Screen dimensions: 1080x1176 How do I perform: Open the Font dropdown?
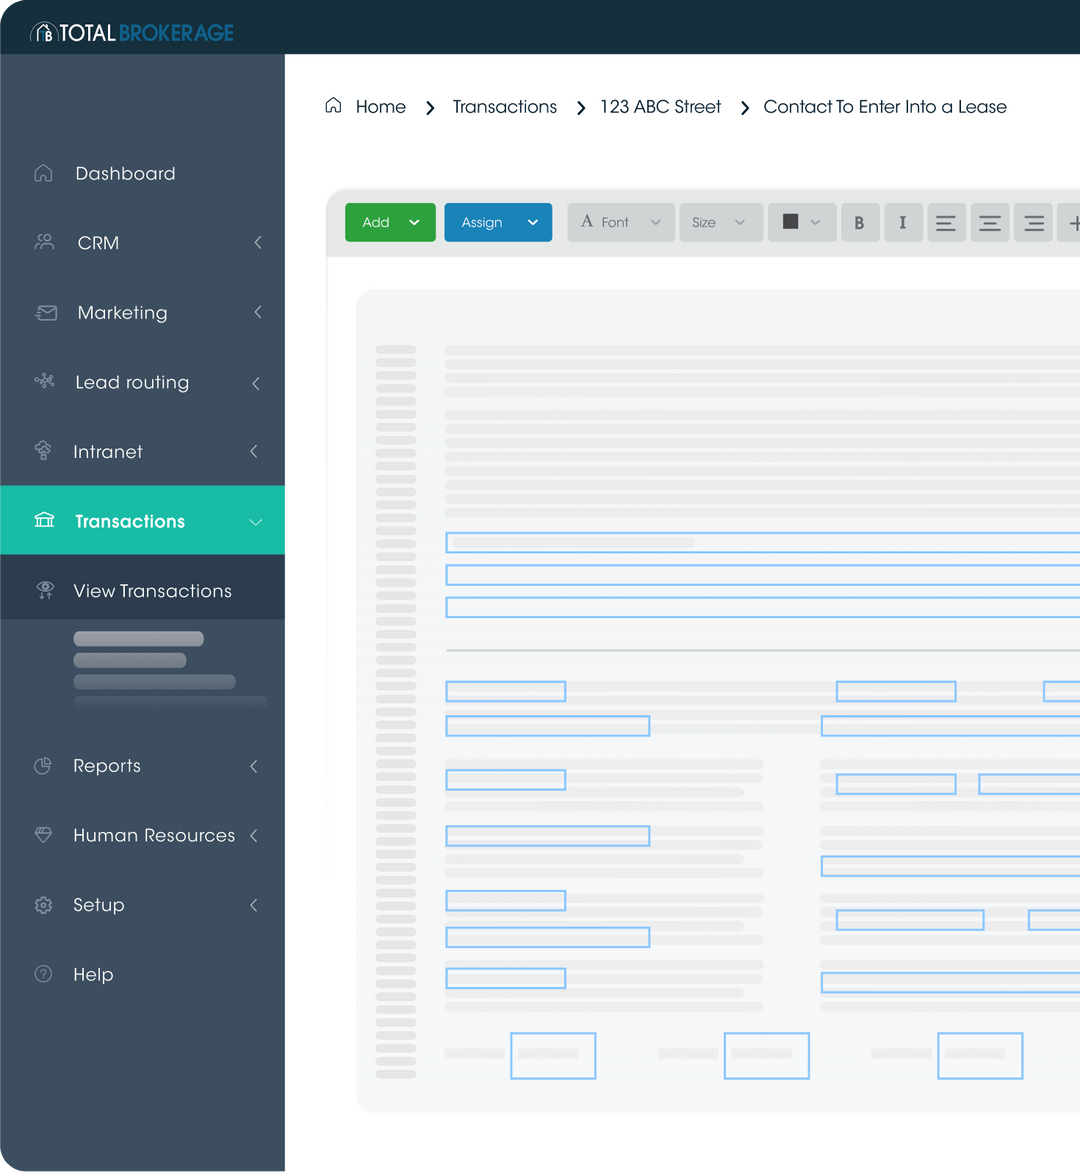pos(620,222)
